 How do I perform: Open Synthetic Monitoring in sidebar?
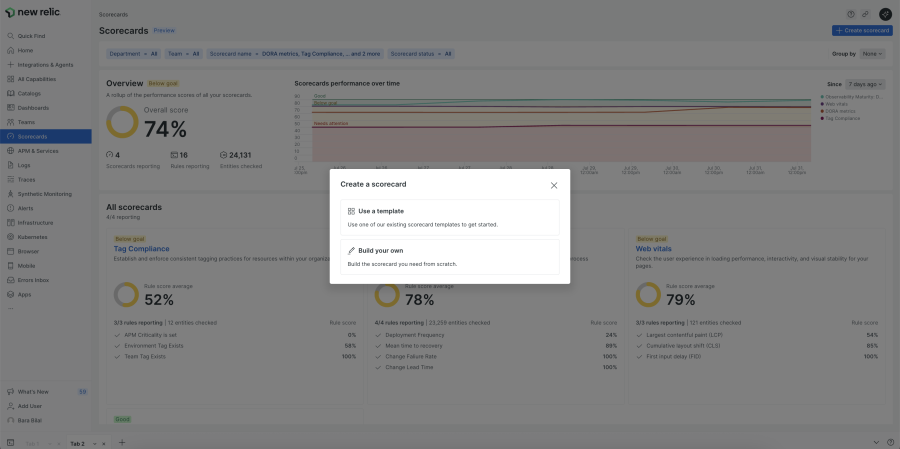coord(46,194)
